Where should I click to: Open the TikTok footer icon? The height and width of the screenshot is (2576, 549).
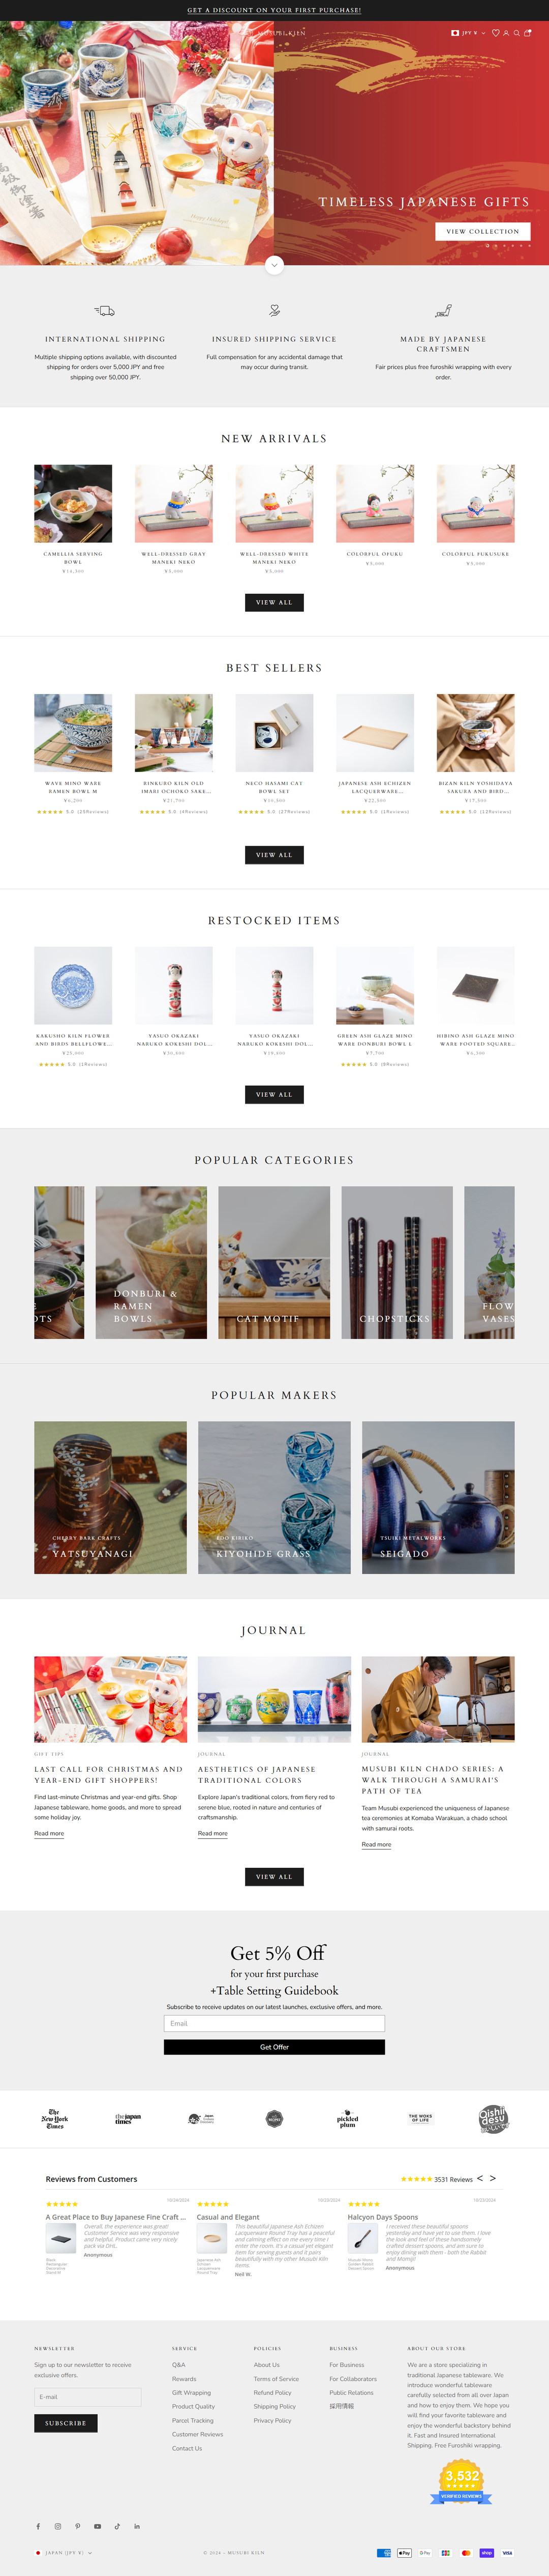click(x=117, y=2526)
